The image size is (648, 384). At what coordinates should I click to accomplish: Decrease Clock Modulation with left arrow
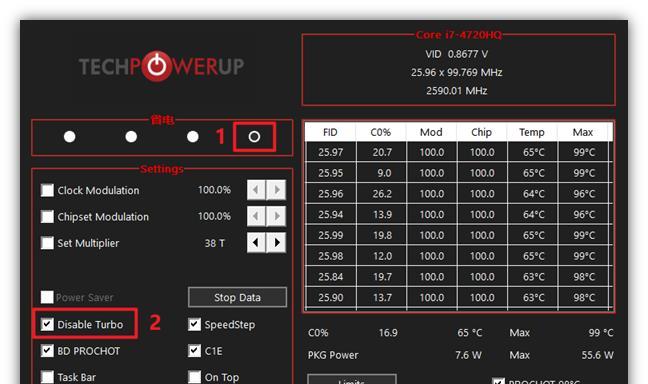coord(256,190)
